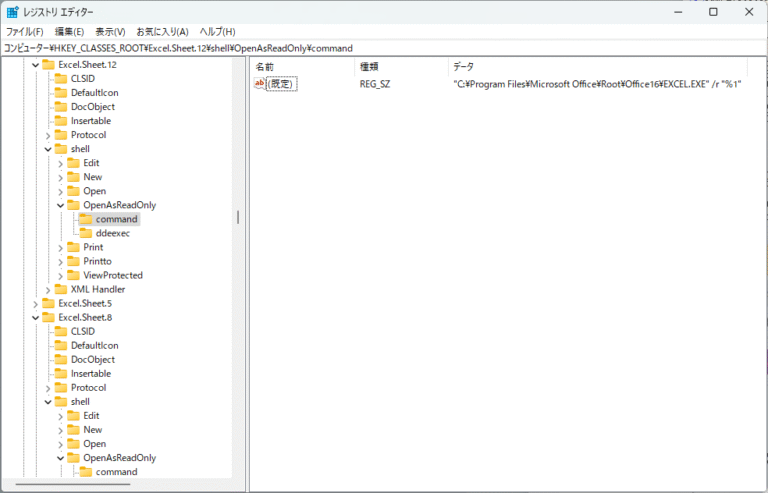Expand the Edit key under Excel.Sheet.12 shell

tap(60, 164)
